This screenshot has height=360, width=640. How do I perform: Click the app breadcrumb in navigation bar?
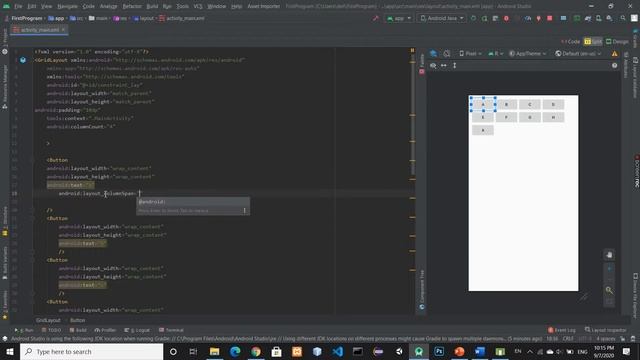(56, 18)
